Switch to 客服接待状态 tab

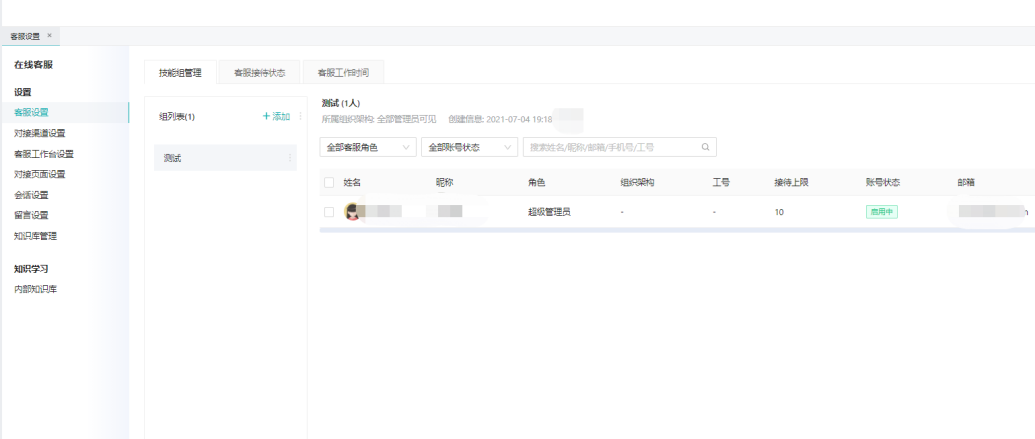(x=259, y=73)
